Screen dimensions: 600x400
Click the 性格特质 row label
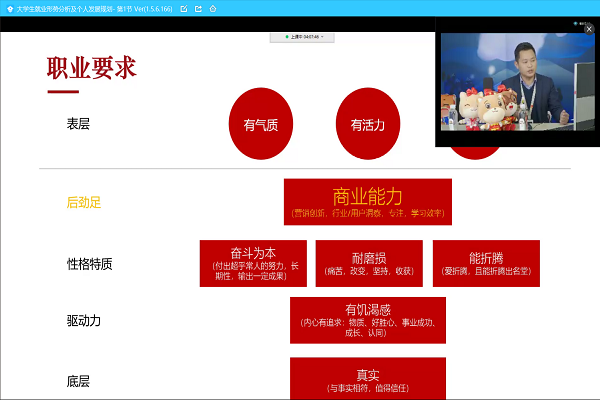89,264
